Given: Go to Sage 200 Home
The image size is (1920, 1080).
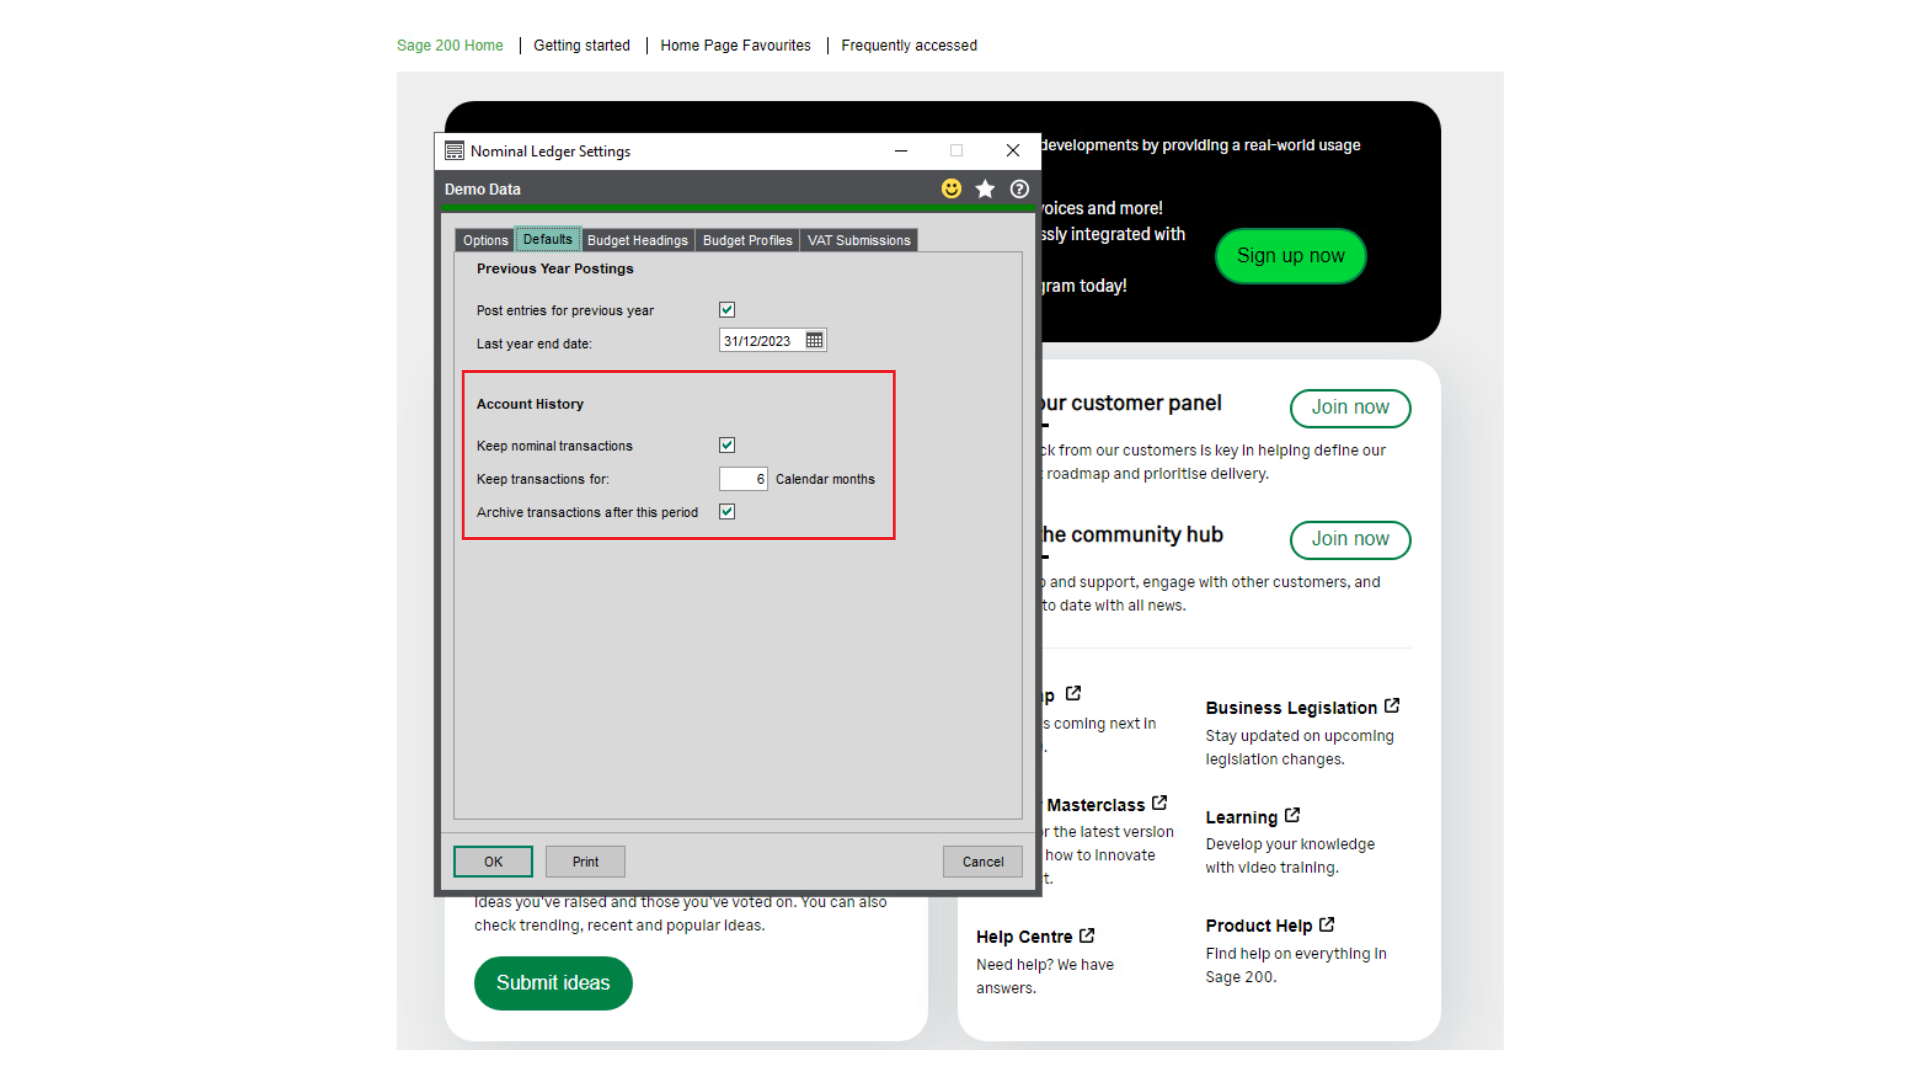Looking at the screenshot, I should 449,45.
